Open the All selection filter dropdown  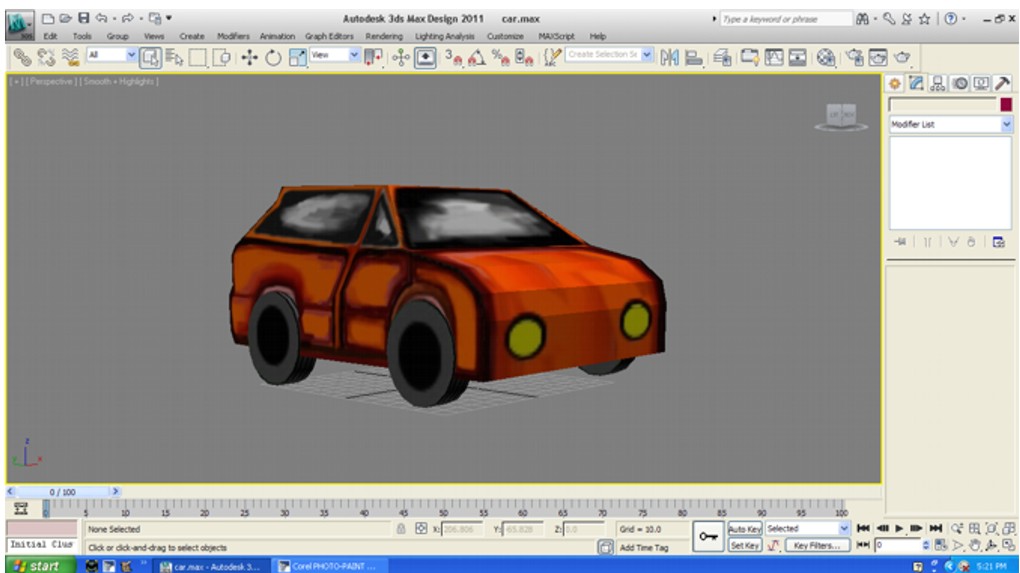(x=111, y=55)
